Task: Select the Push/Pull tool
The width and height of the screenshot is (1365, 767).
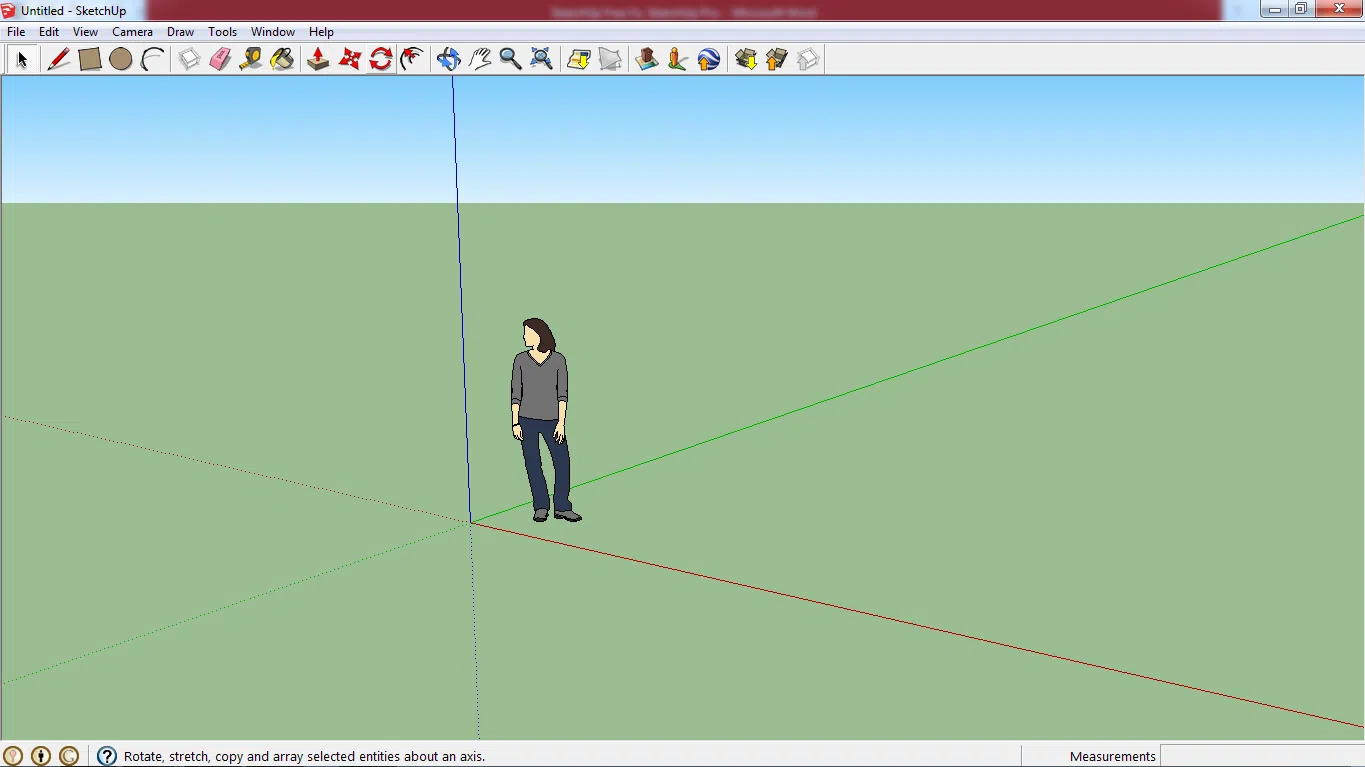Action: click(317, 59)
